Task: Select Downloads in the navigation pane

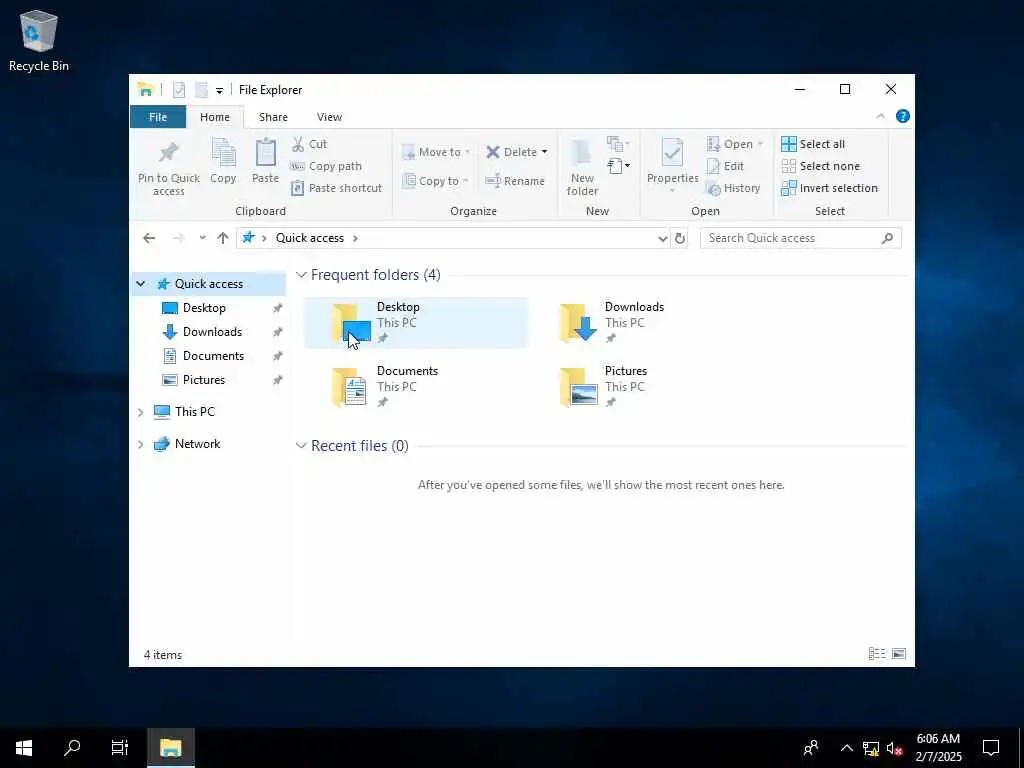Action: pos(208,332)
